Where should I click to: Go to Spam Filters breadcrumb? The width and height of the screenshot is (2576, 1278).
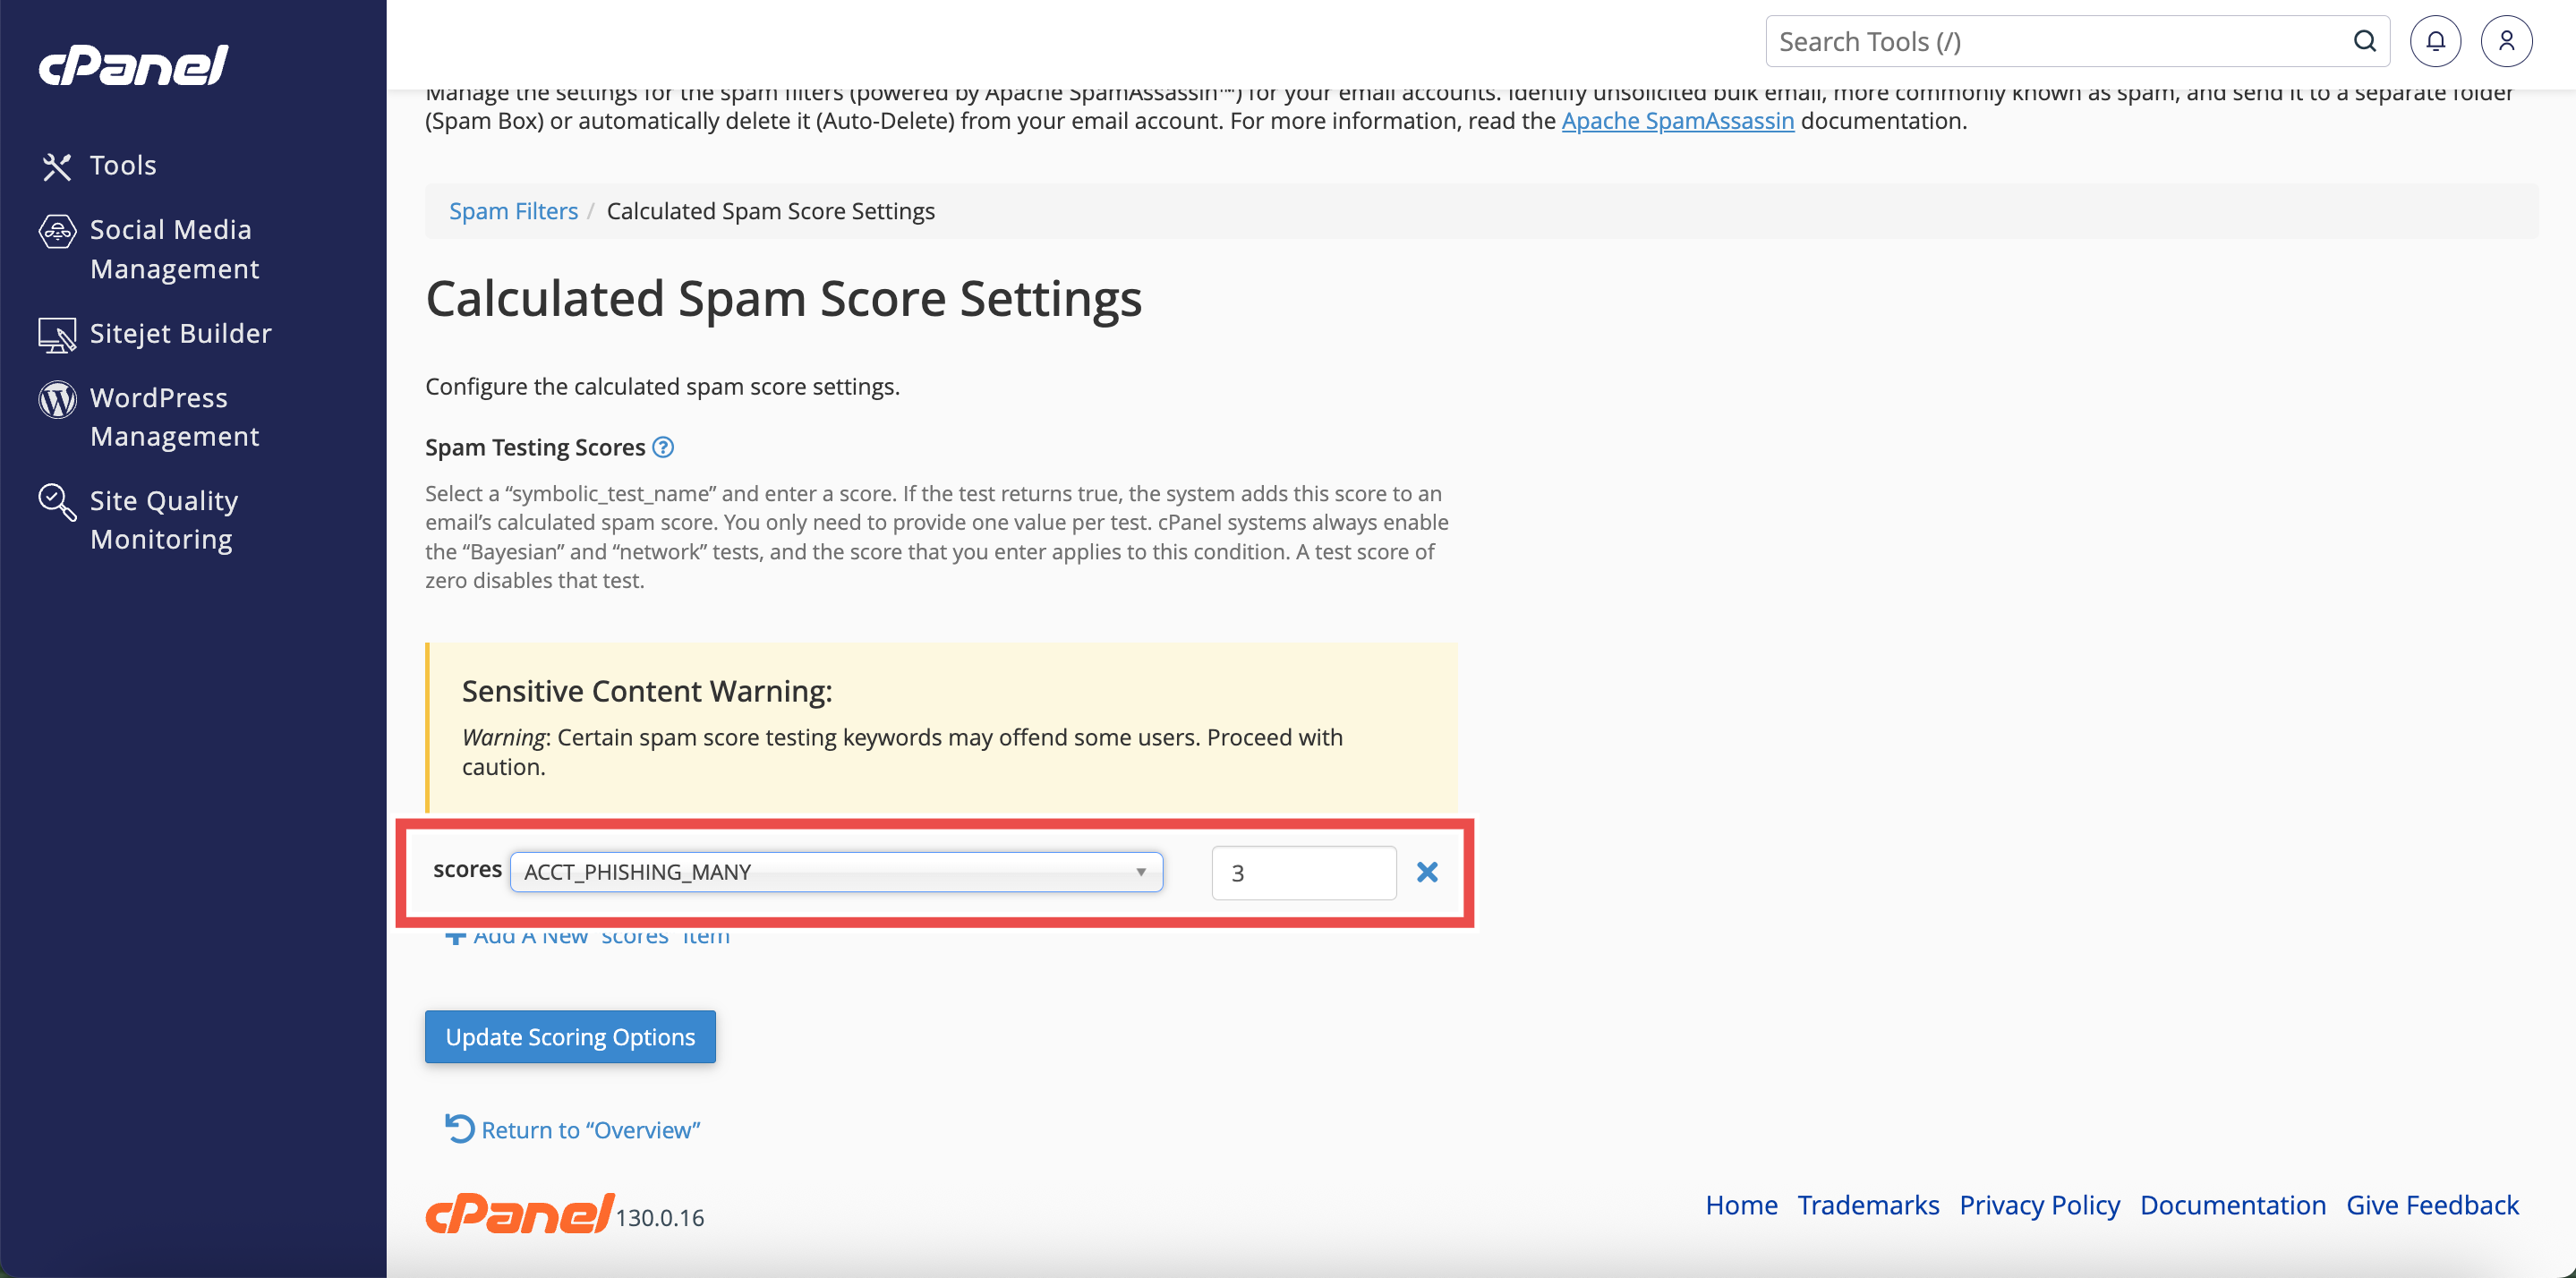point(513,211)
